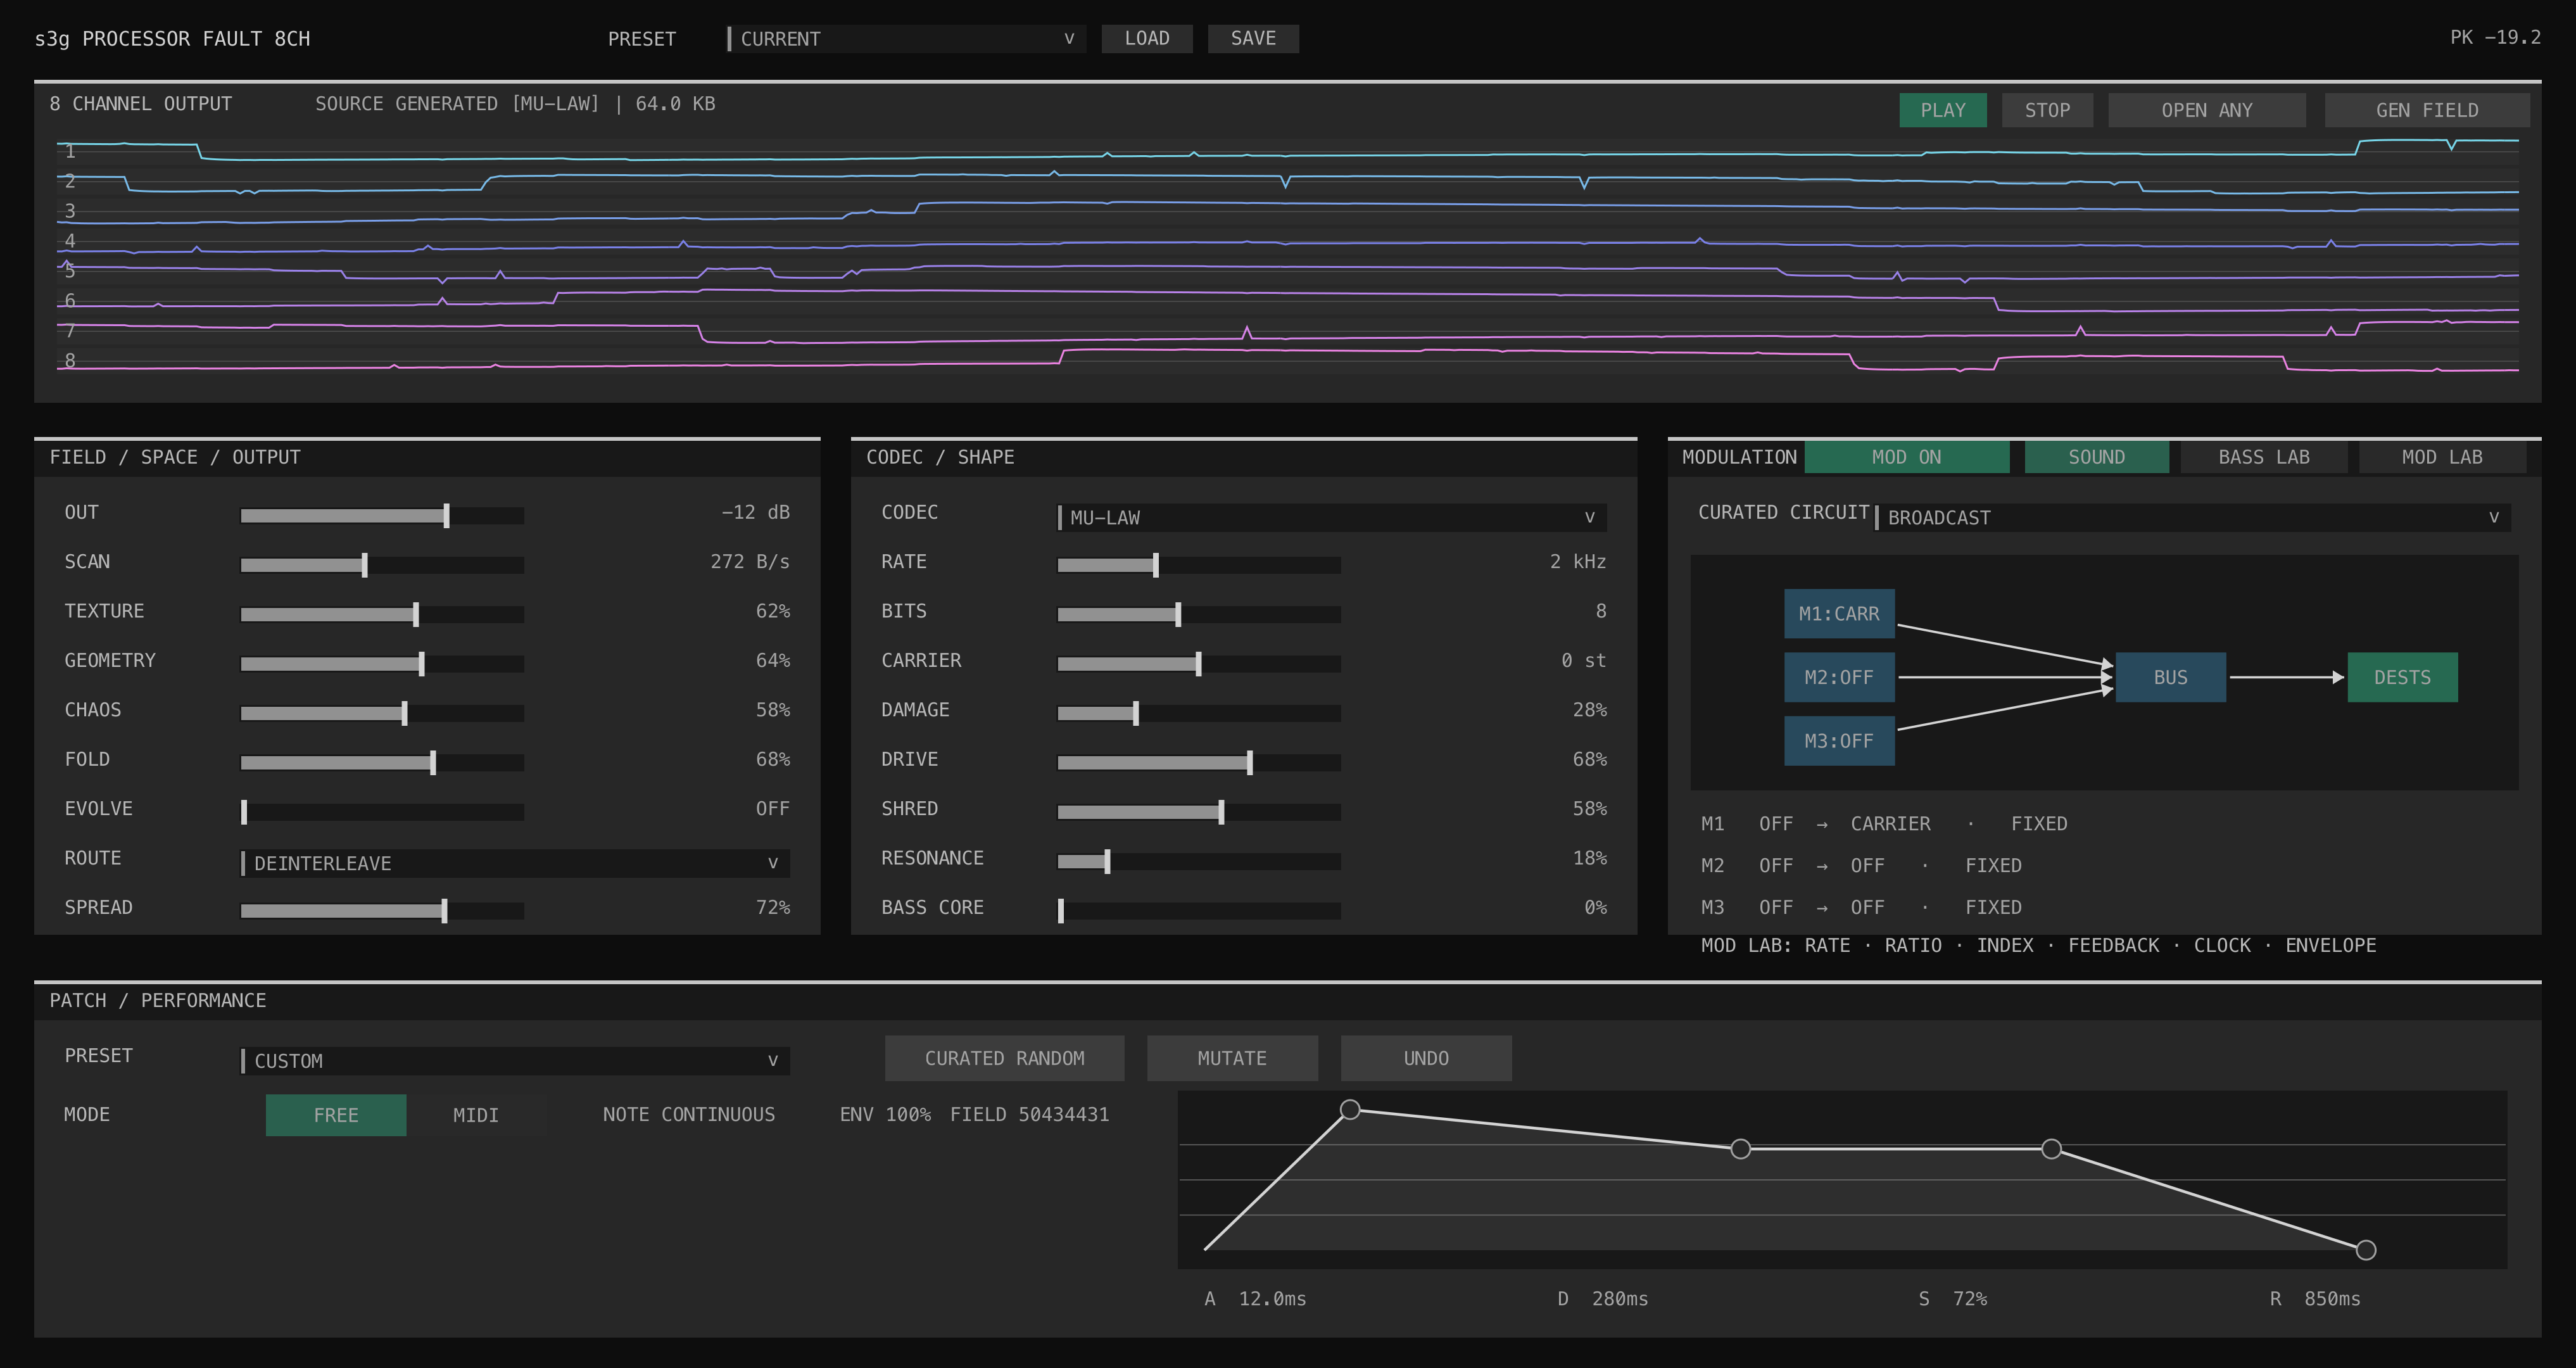Click the envelope release end handle
This screenshot has width=2576, height=1368.
[x=2366, y=1250]
